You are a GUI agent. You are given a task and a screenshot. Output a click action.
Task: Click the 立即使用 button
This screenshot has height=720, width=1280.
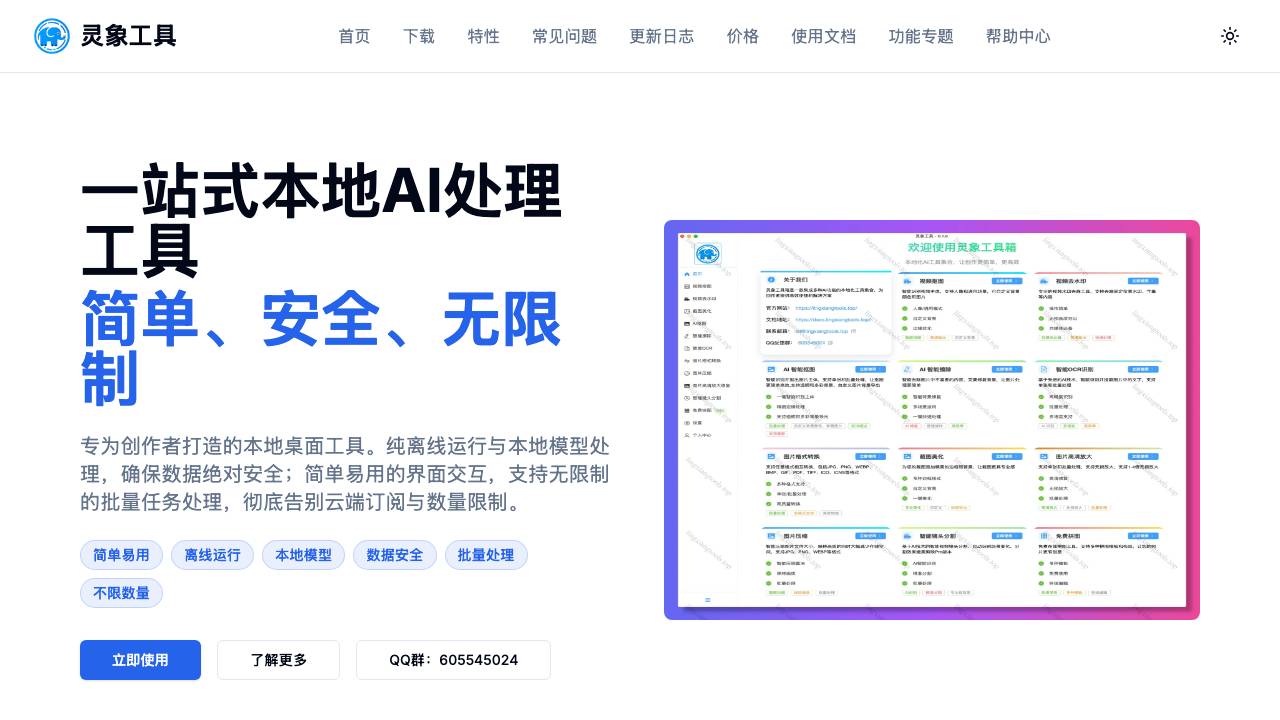tap(140, 660)
